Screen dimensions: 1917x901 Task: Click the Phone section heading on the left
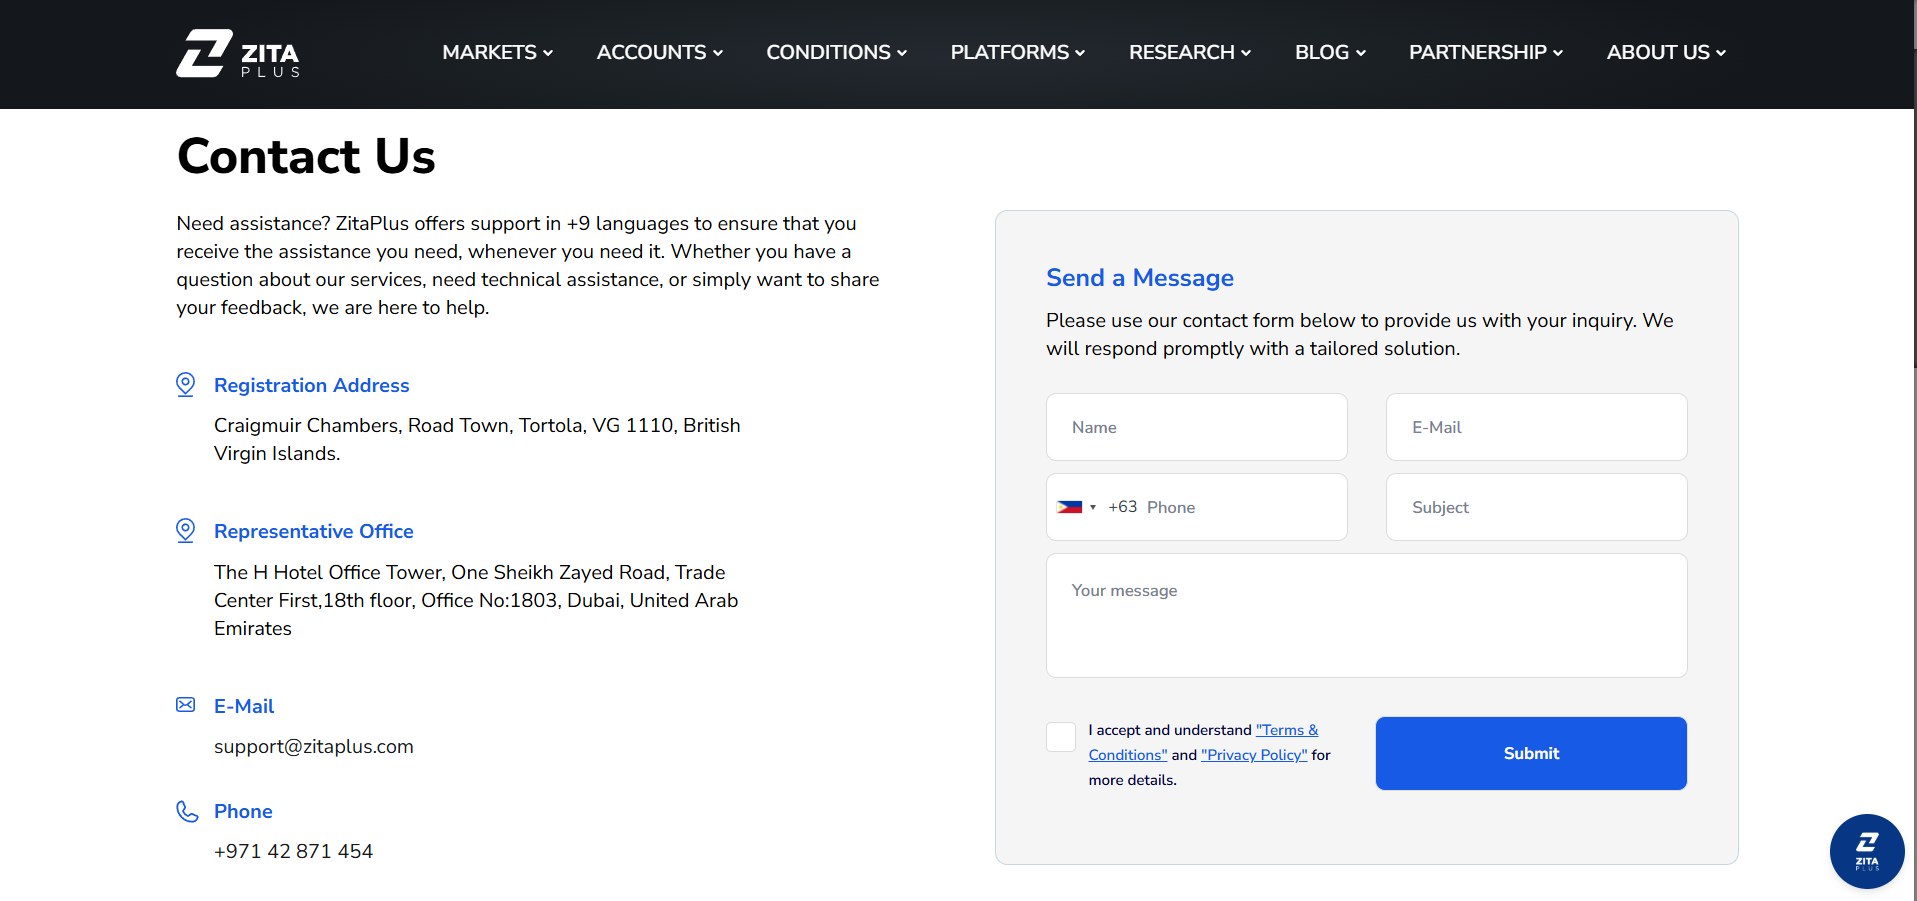coord(243,811)
